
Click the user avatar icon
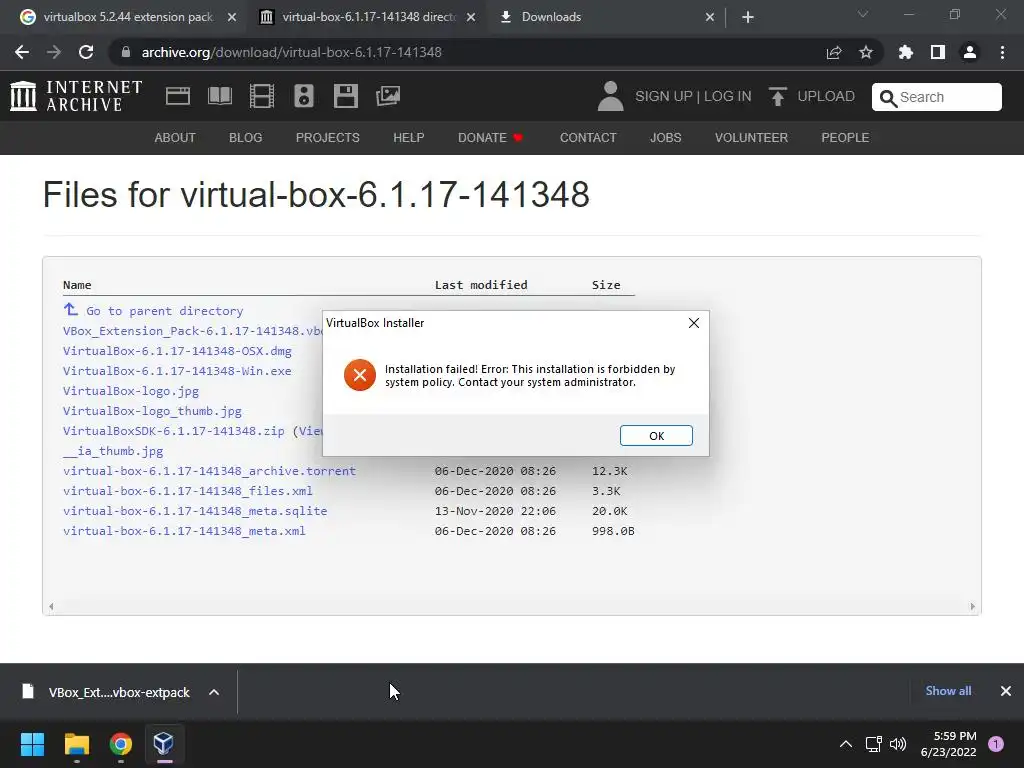click(611, 96)
